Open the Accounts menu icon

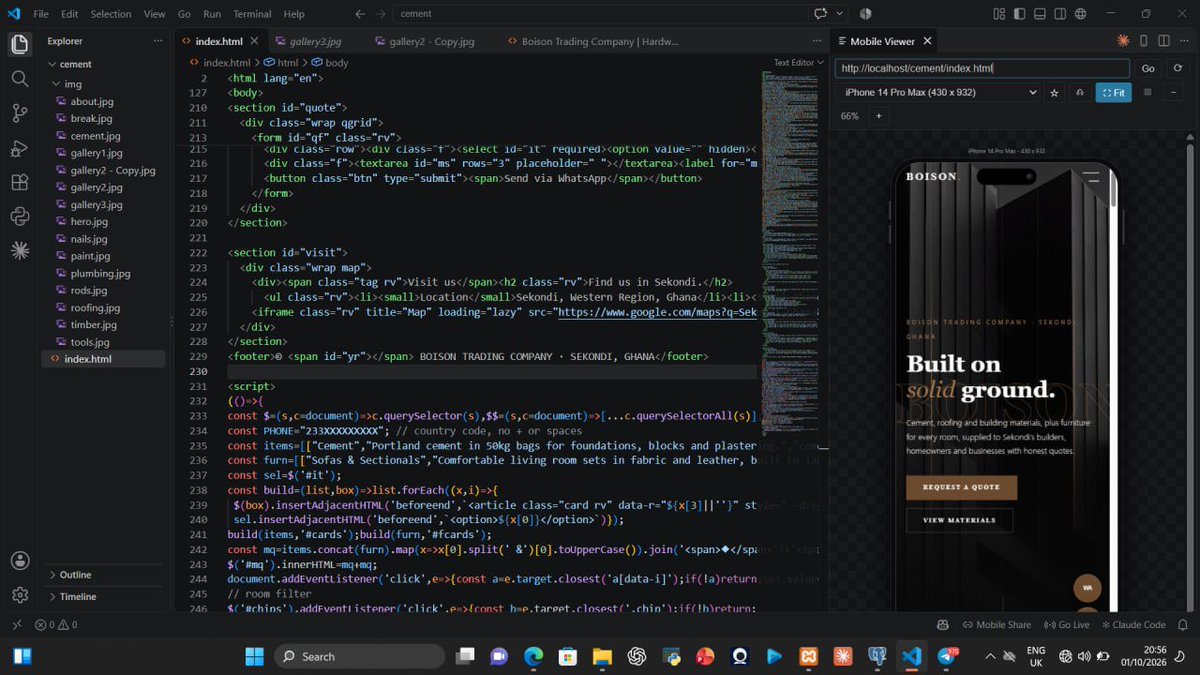tap(19, 561)
